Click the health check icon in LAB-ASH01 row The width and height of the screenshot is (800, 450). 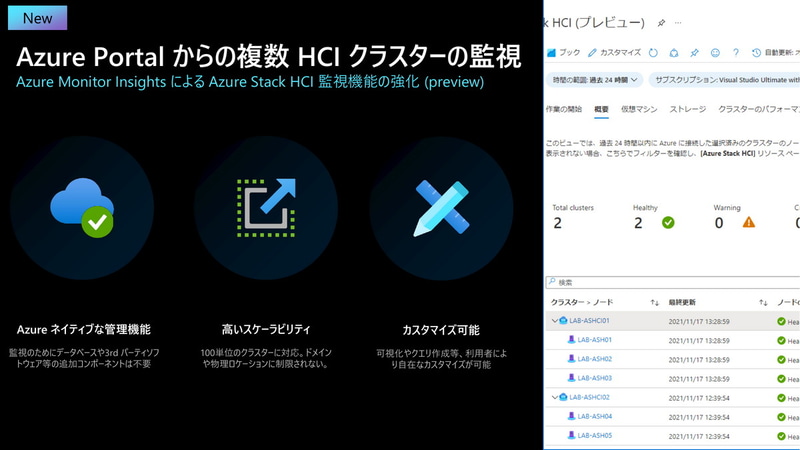click(781, 340)
